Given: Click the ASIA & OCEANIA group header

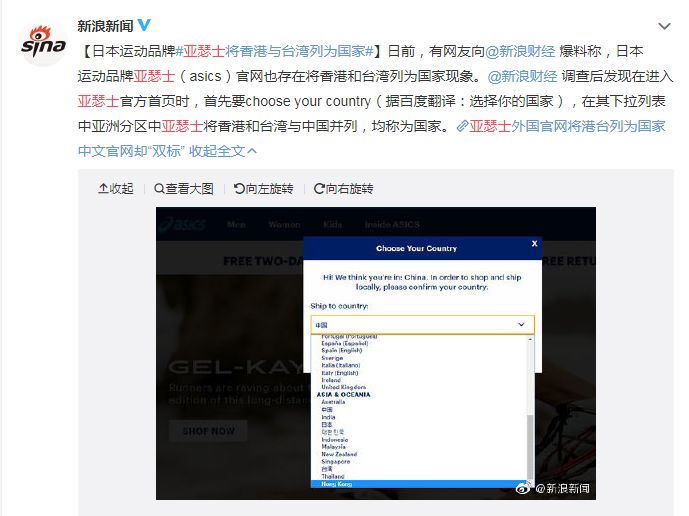Looking at the screenshot, I should 344,395.
